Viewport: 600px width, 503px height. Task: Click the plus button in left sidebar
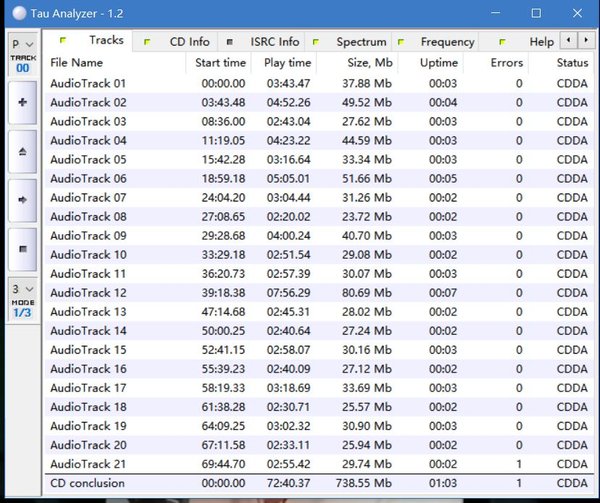coord(22,103)
